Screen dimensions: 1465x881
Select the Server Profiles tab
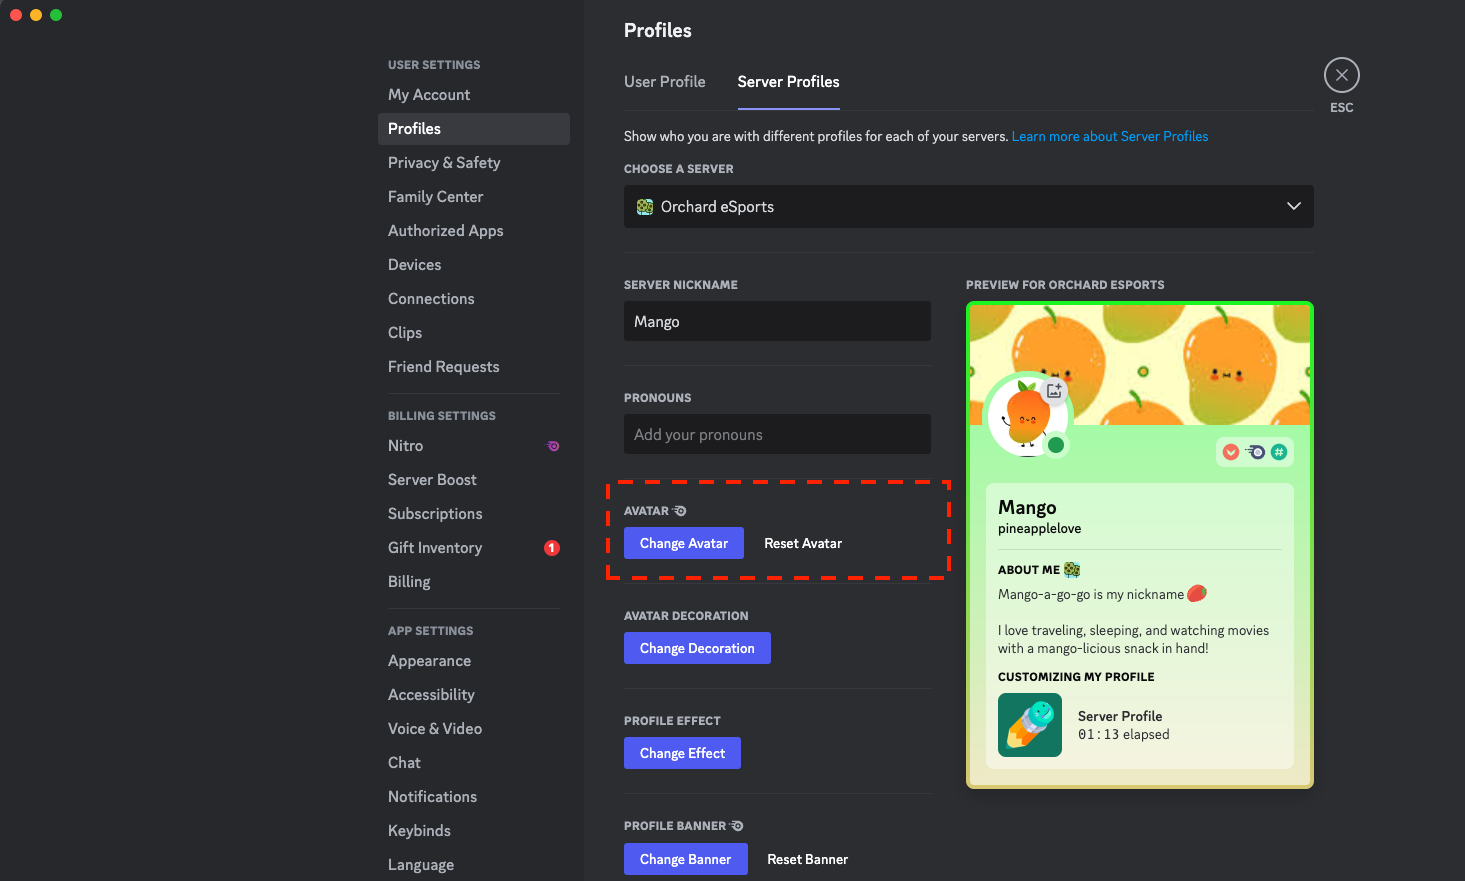click(x=788, y=82)
